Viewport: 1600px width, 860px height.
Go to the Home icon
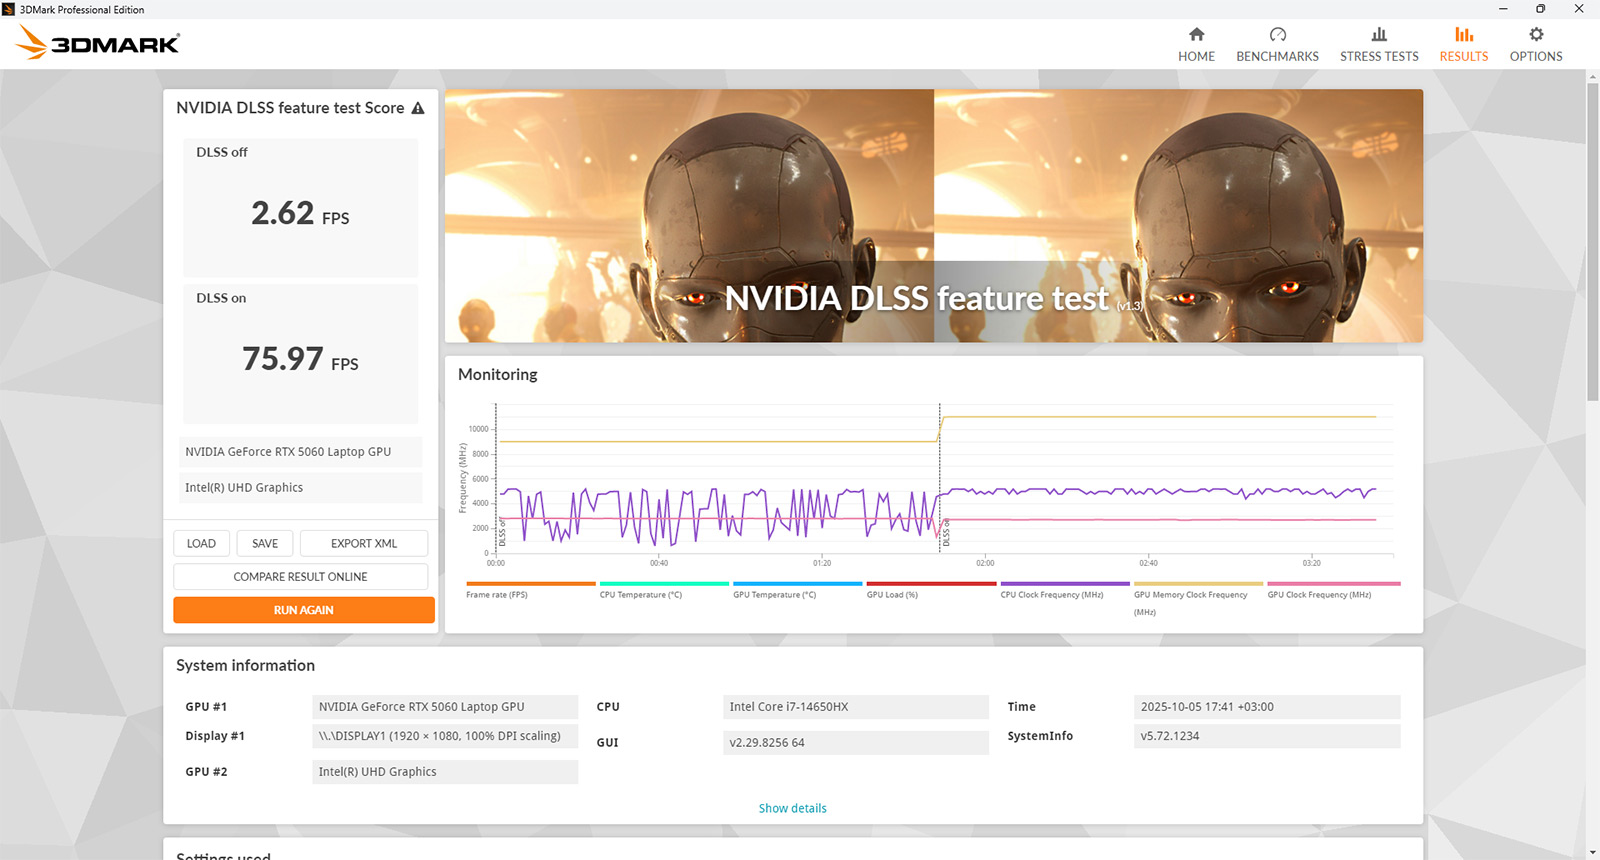[x=1196, y=35]
